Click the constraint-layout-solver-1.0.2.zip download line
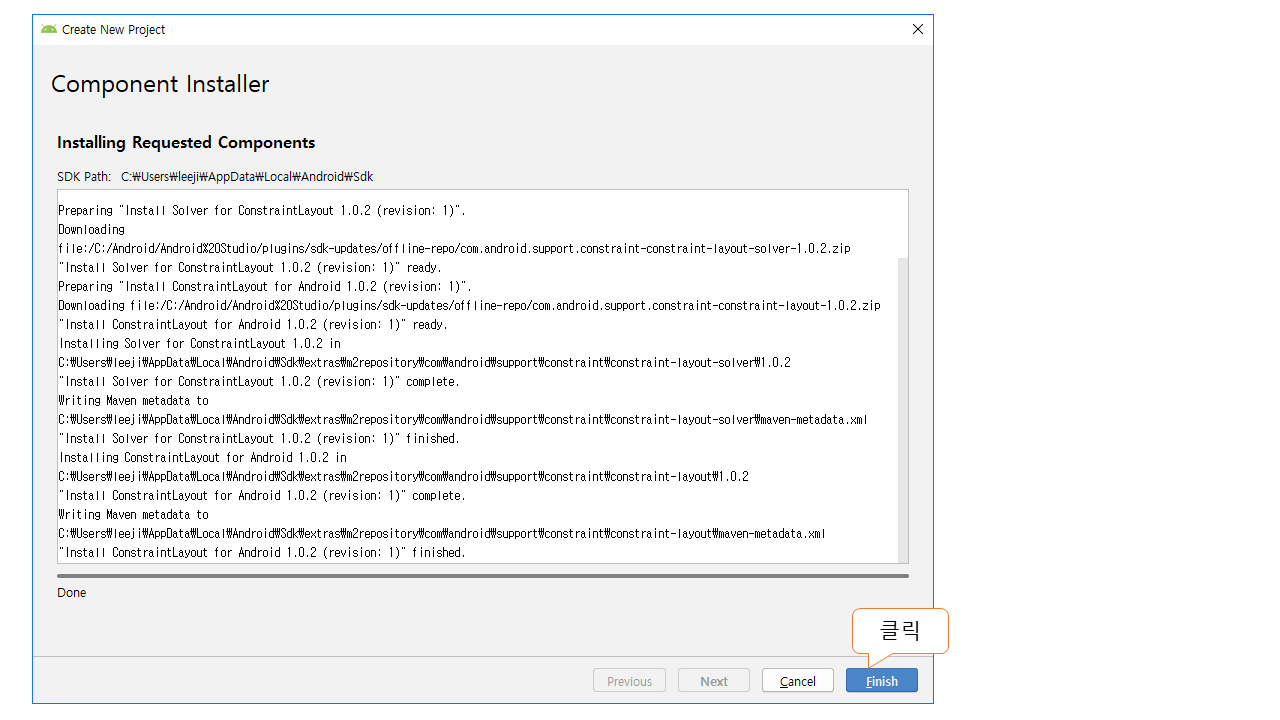Viewport: 1280px width, 720px height. (454, 248)
